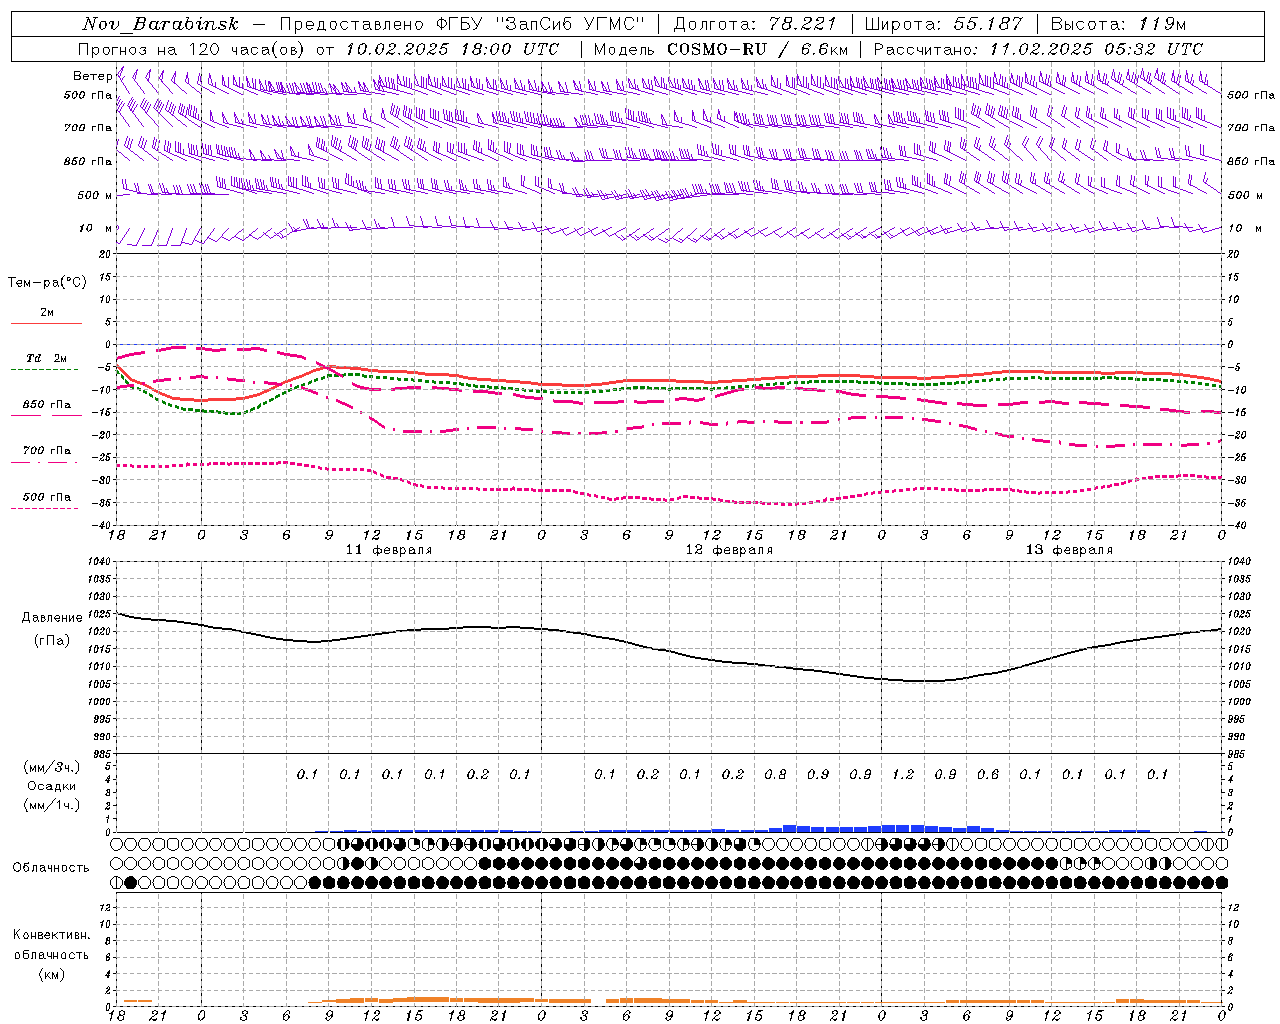The height and width of the screenshot is (1024, 1280).
Task: Click the Осадки precipitation label
Action: [51, 786]
